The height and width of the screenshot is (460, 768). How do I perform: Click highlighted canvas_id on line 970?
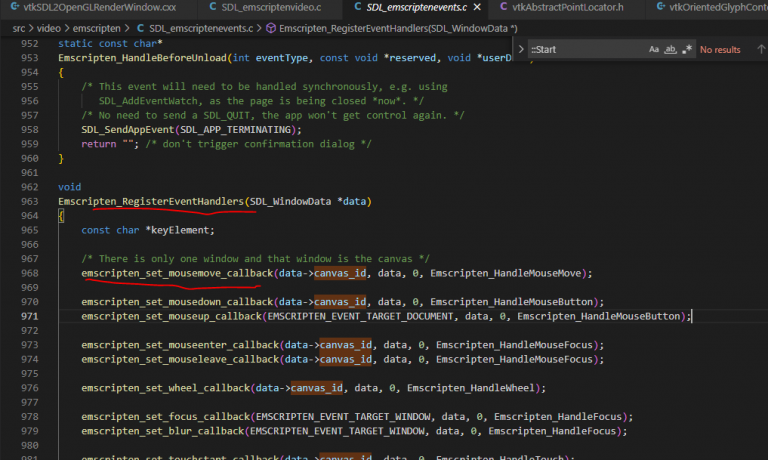click(340, 302)
